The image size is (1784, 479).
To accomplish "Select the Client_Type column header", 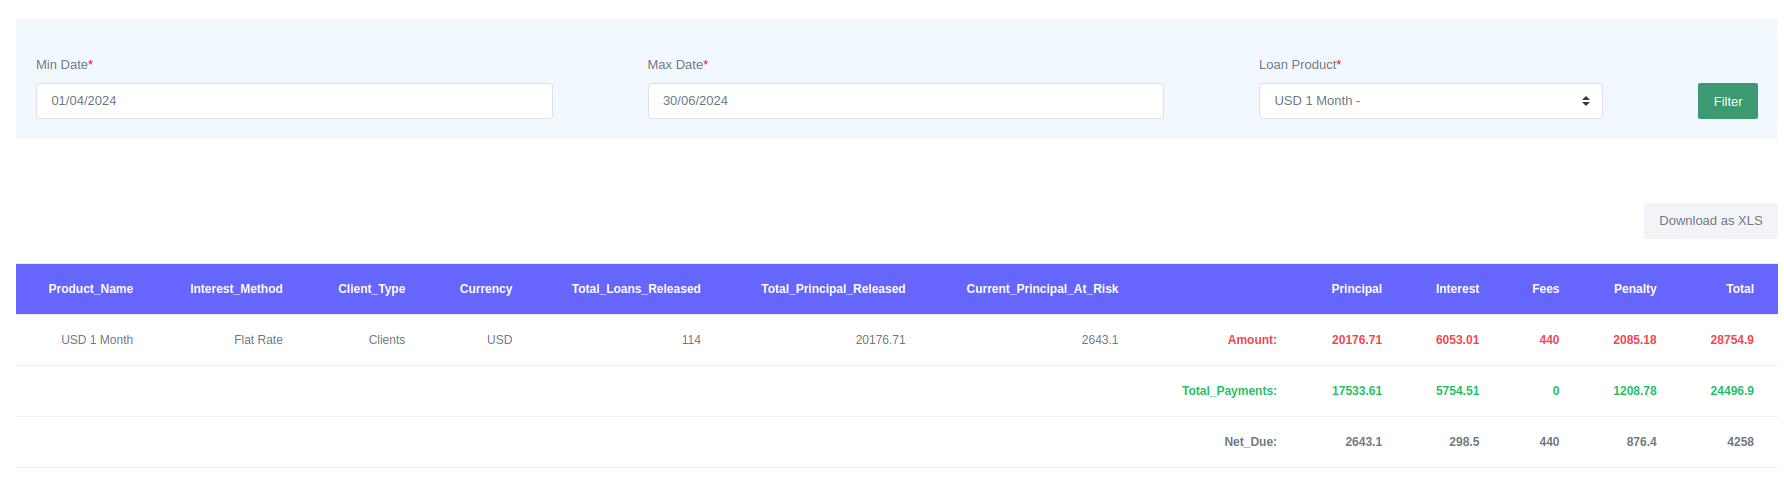I will pyautogui.click(x=371, y=289).
